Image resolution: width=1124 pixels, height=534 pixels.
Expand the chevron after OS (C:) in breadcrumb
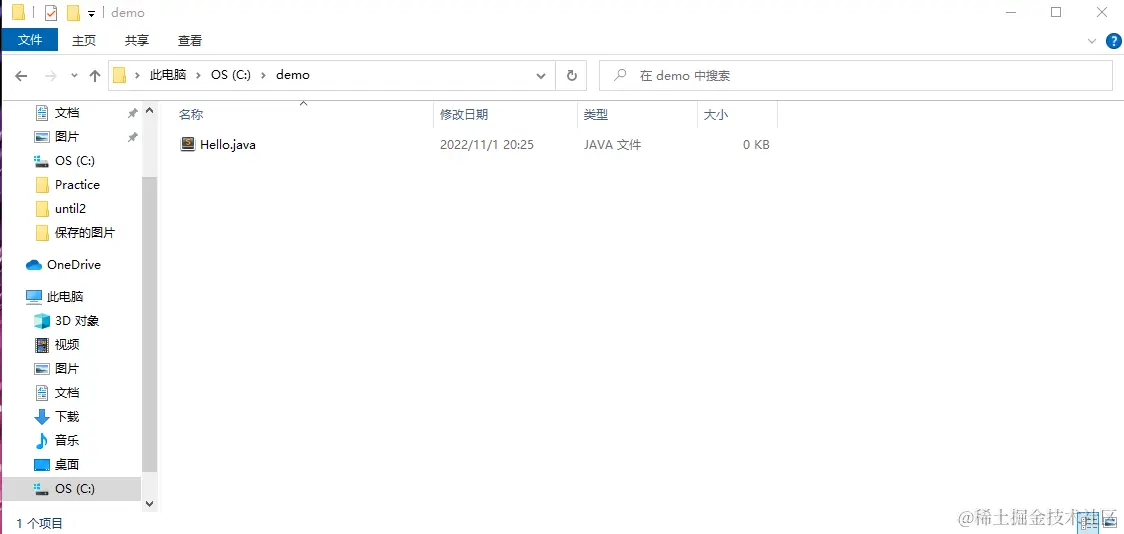coord(263,75)
